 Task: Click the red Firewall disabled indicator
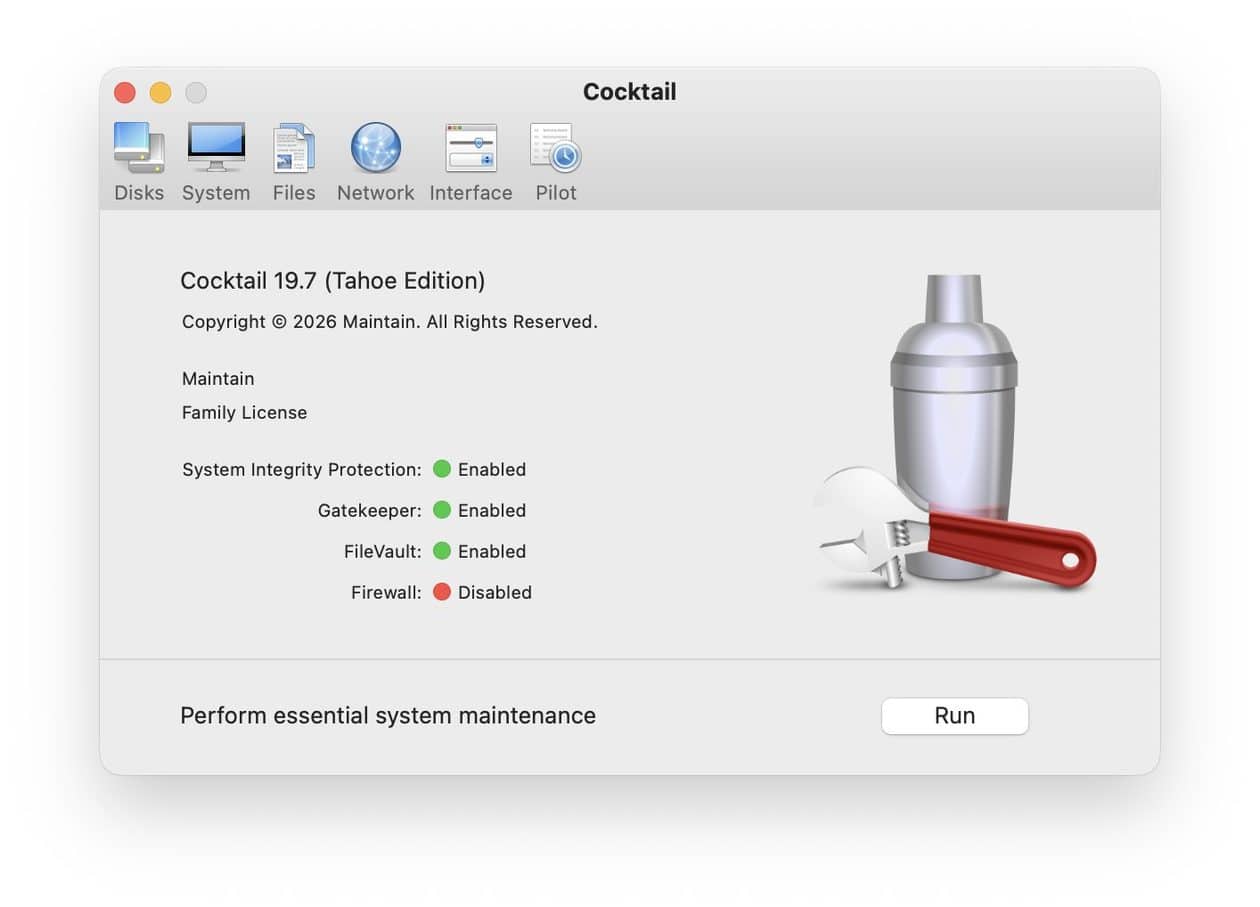(442, 592)
